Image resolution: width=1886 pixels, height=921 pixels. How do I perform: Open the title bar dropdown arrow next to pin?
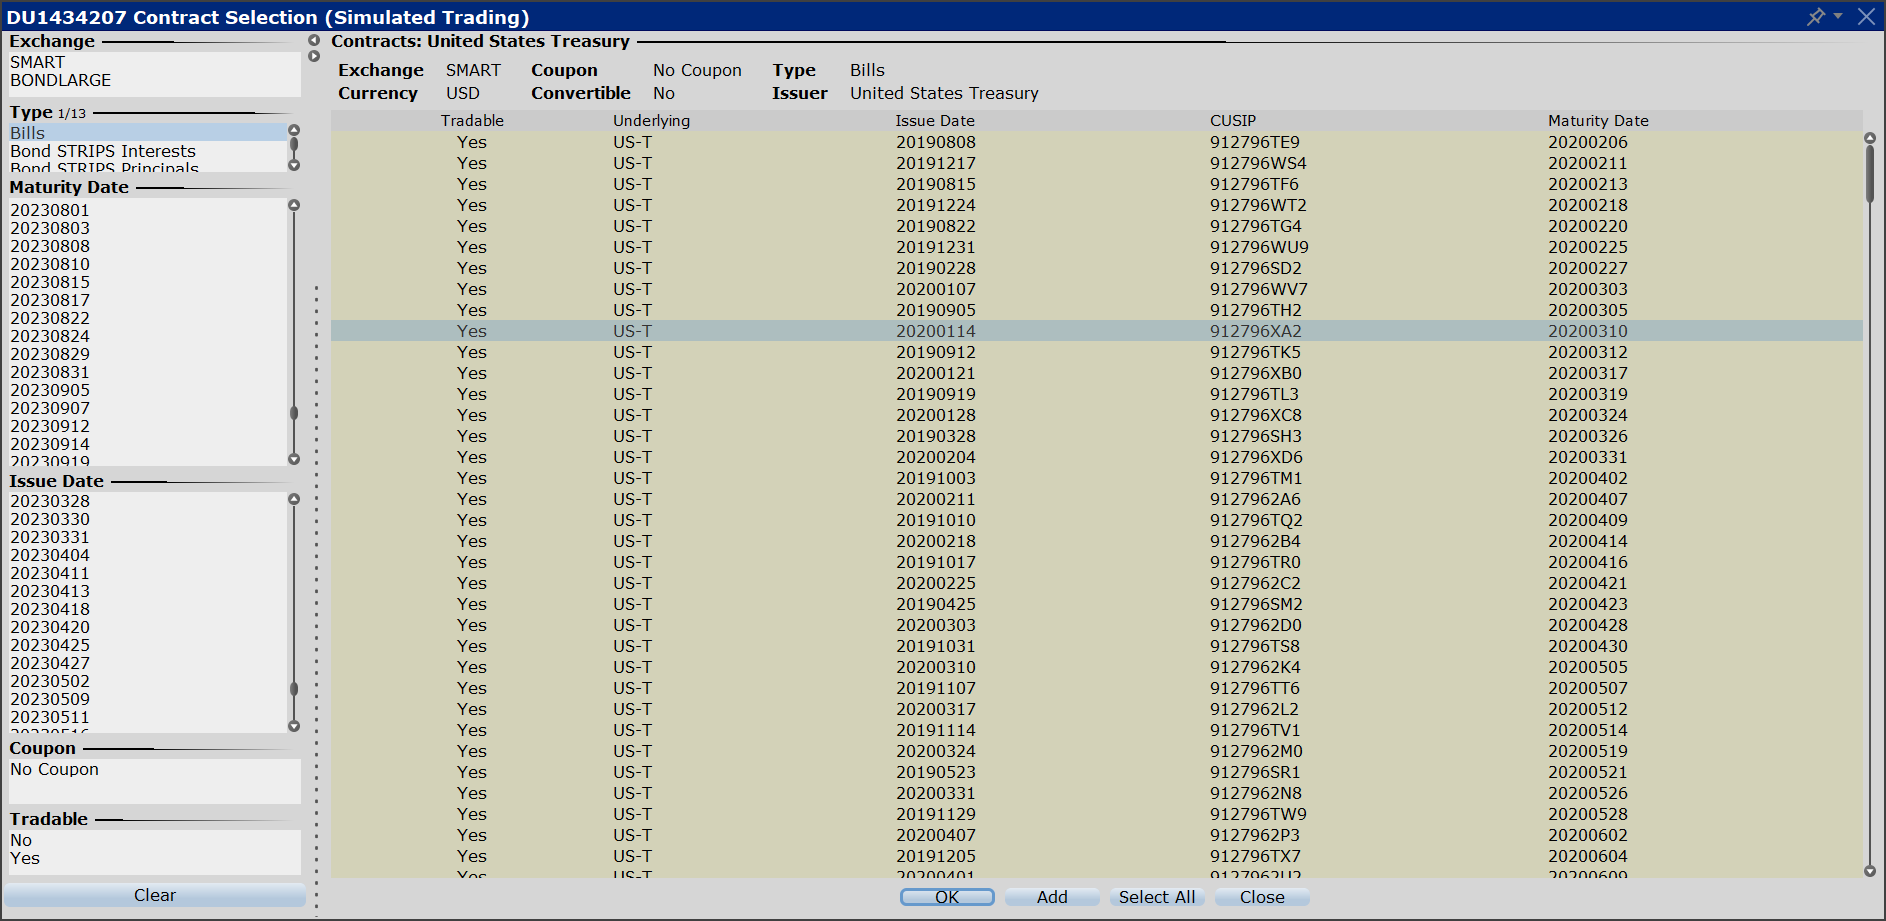point(1838,16)
